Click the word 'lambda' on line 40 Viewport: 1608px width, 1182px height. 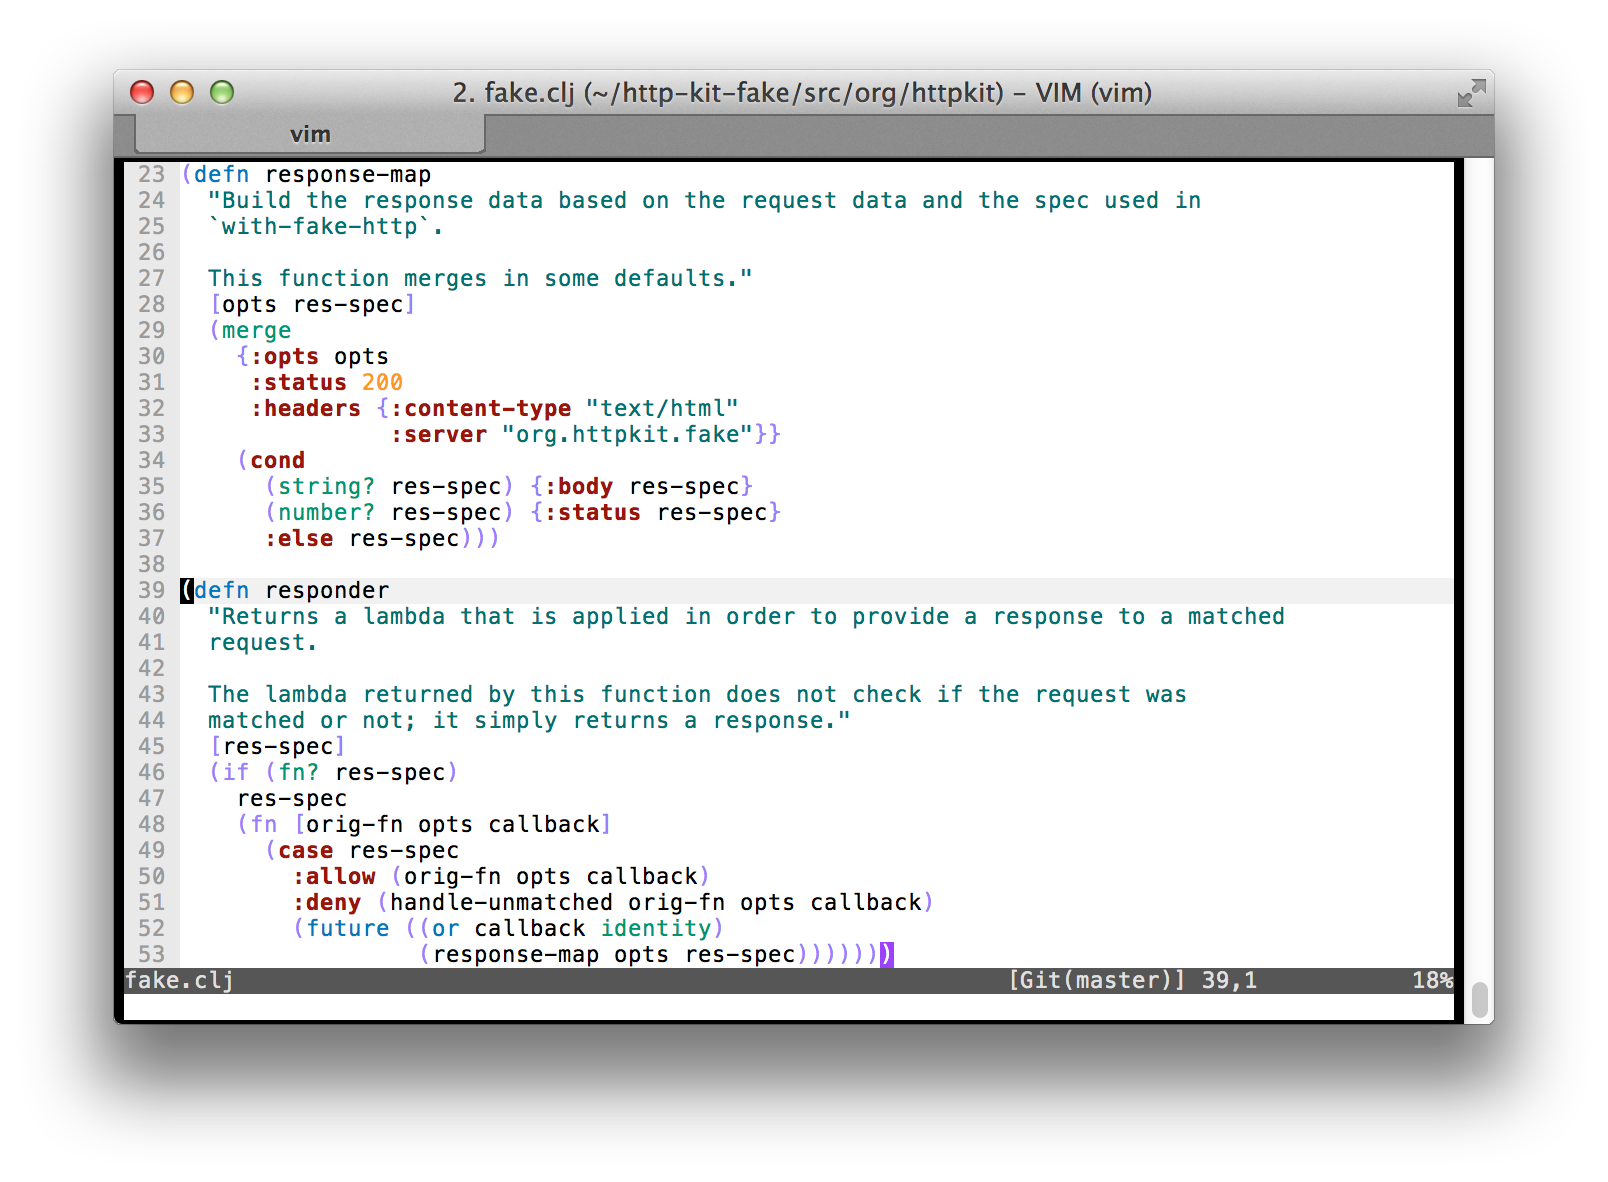404,616
